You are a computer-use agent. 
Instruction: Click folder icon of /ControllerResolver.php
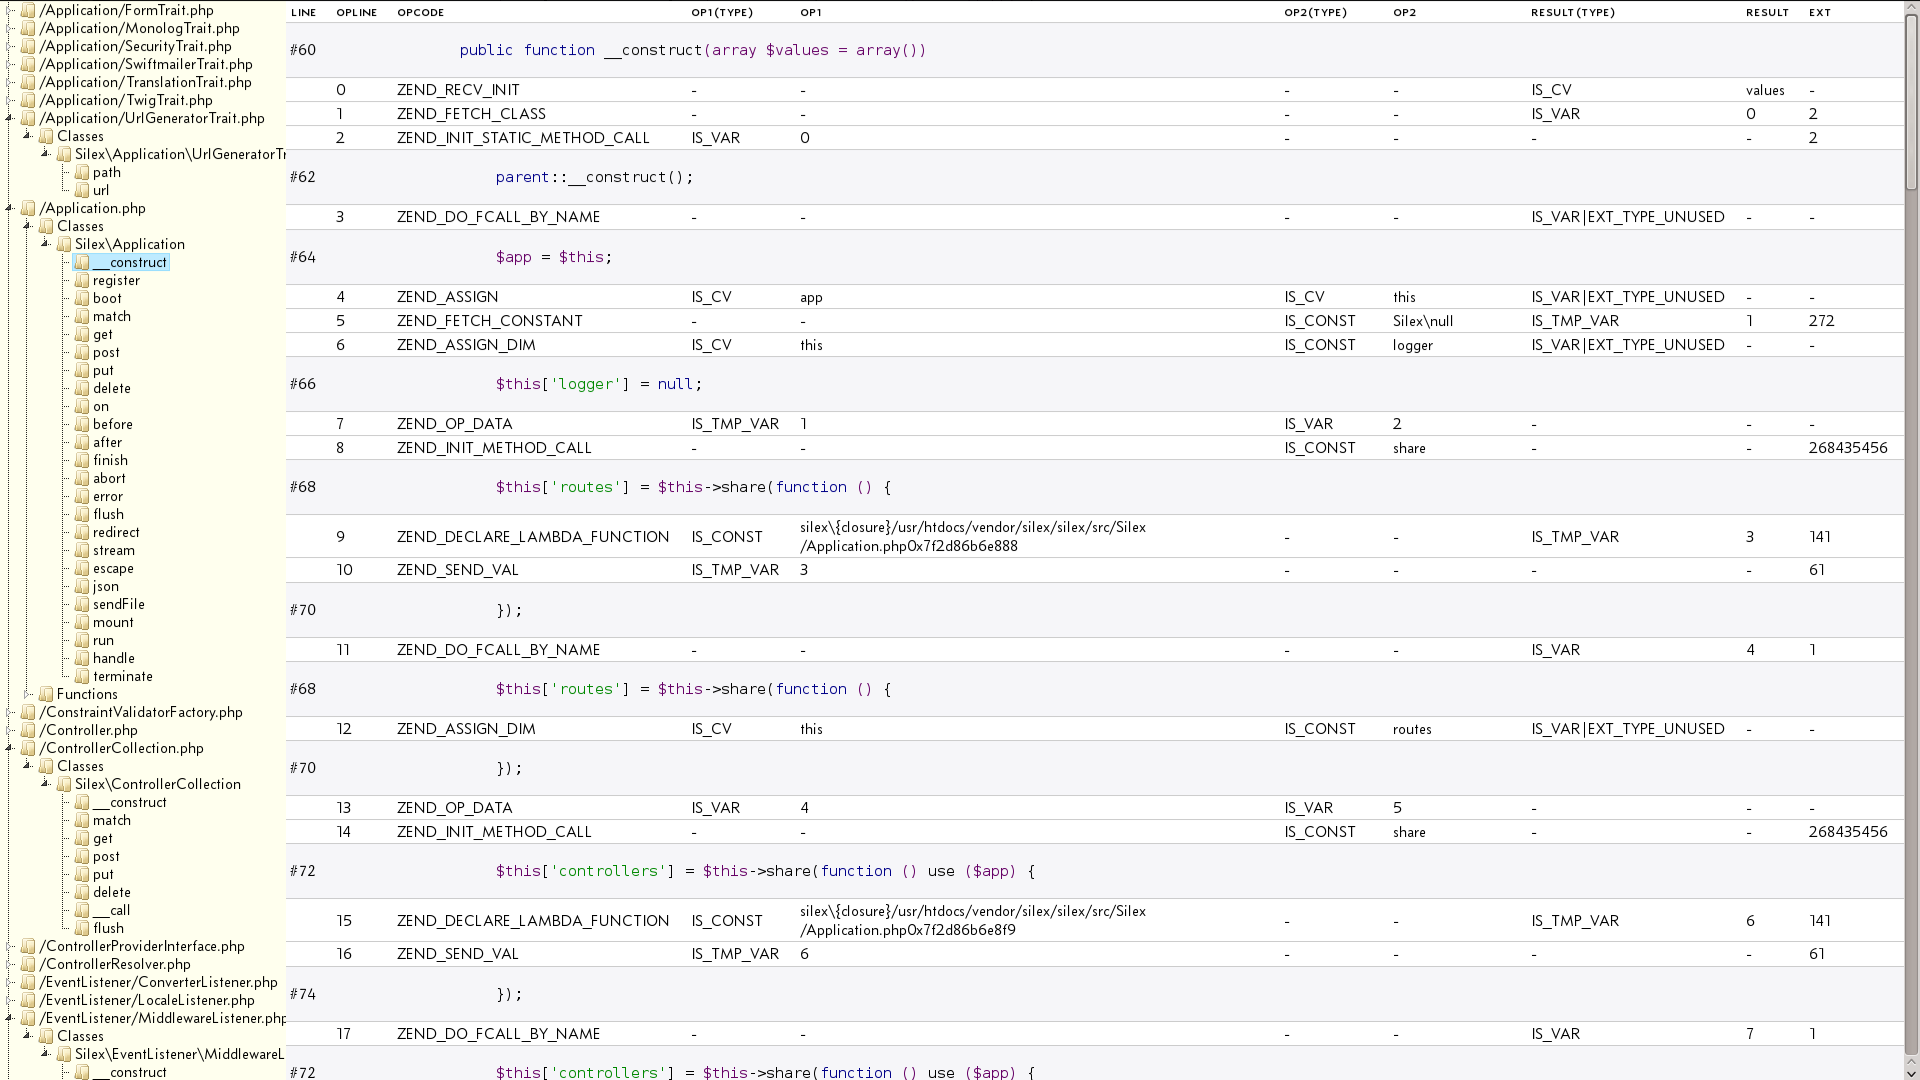[x=29, y=965]
